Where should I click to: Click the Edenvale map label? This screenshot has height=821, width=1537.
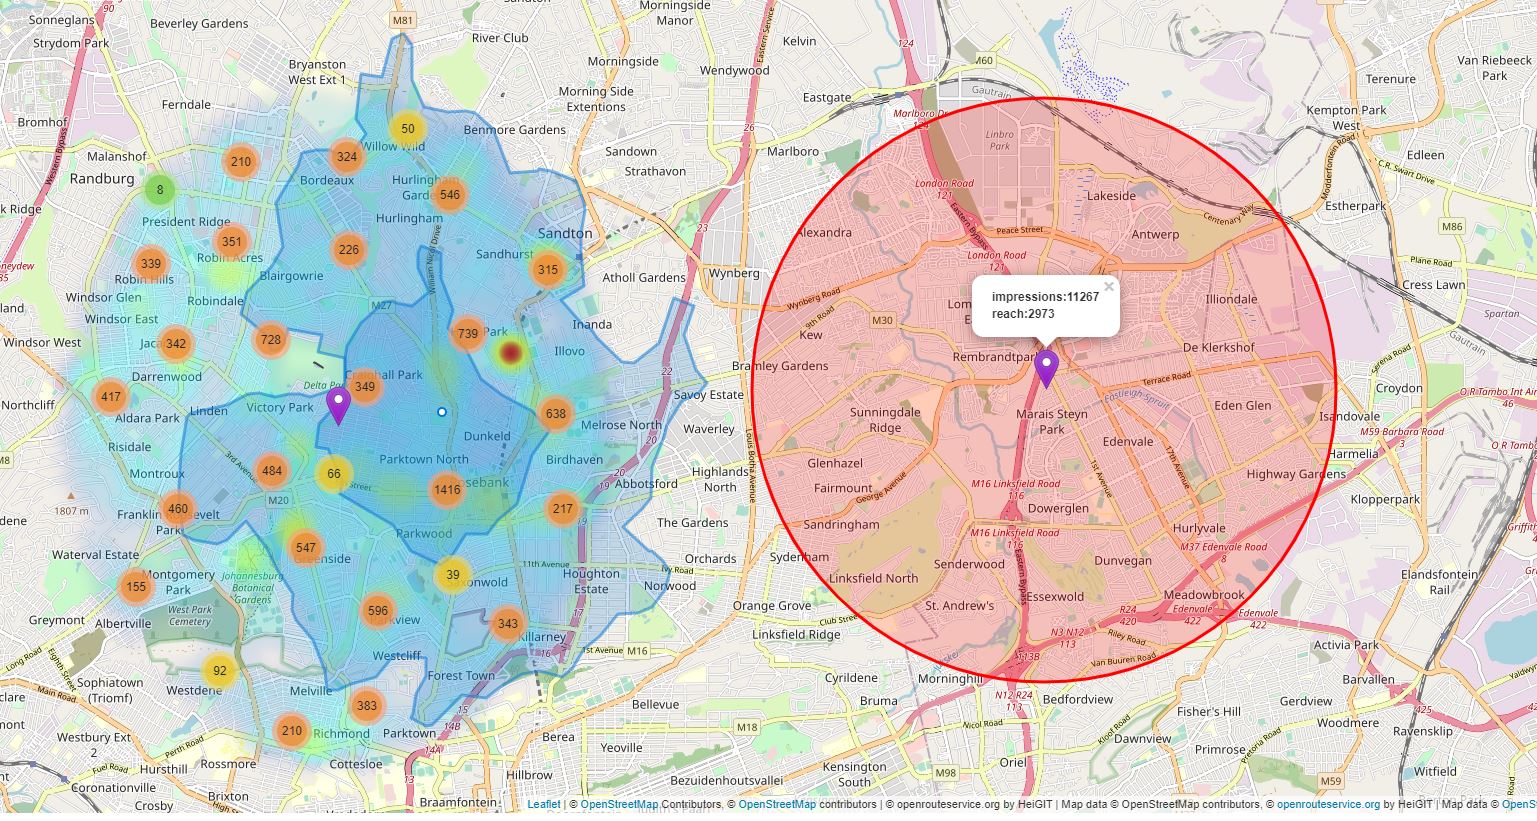coord(1128,441)
